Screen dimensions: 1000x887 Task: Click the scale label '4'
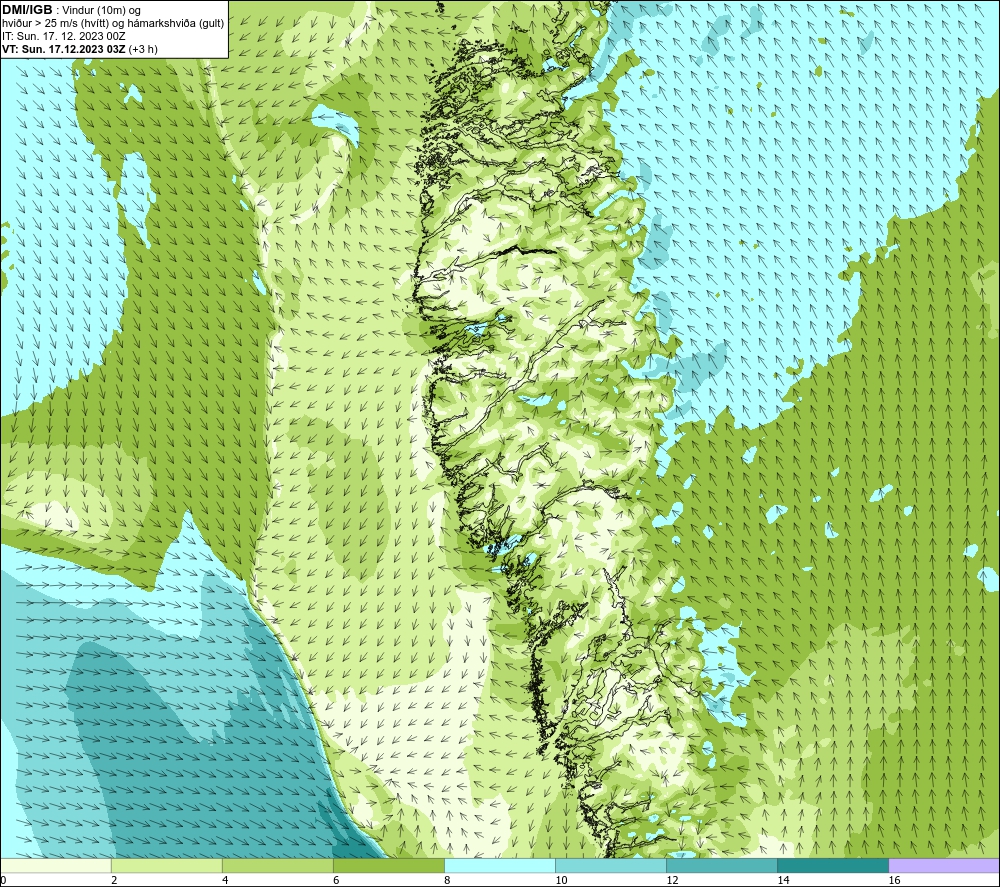tap(225, 881)
